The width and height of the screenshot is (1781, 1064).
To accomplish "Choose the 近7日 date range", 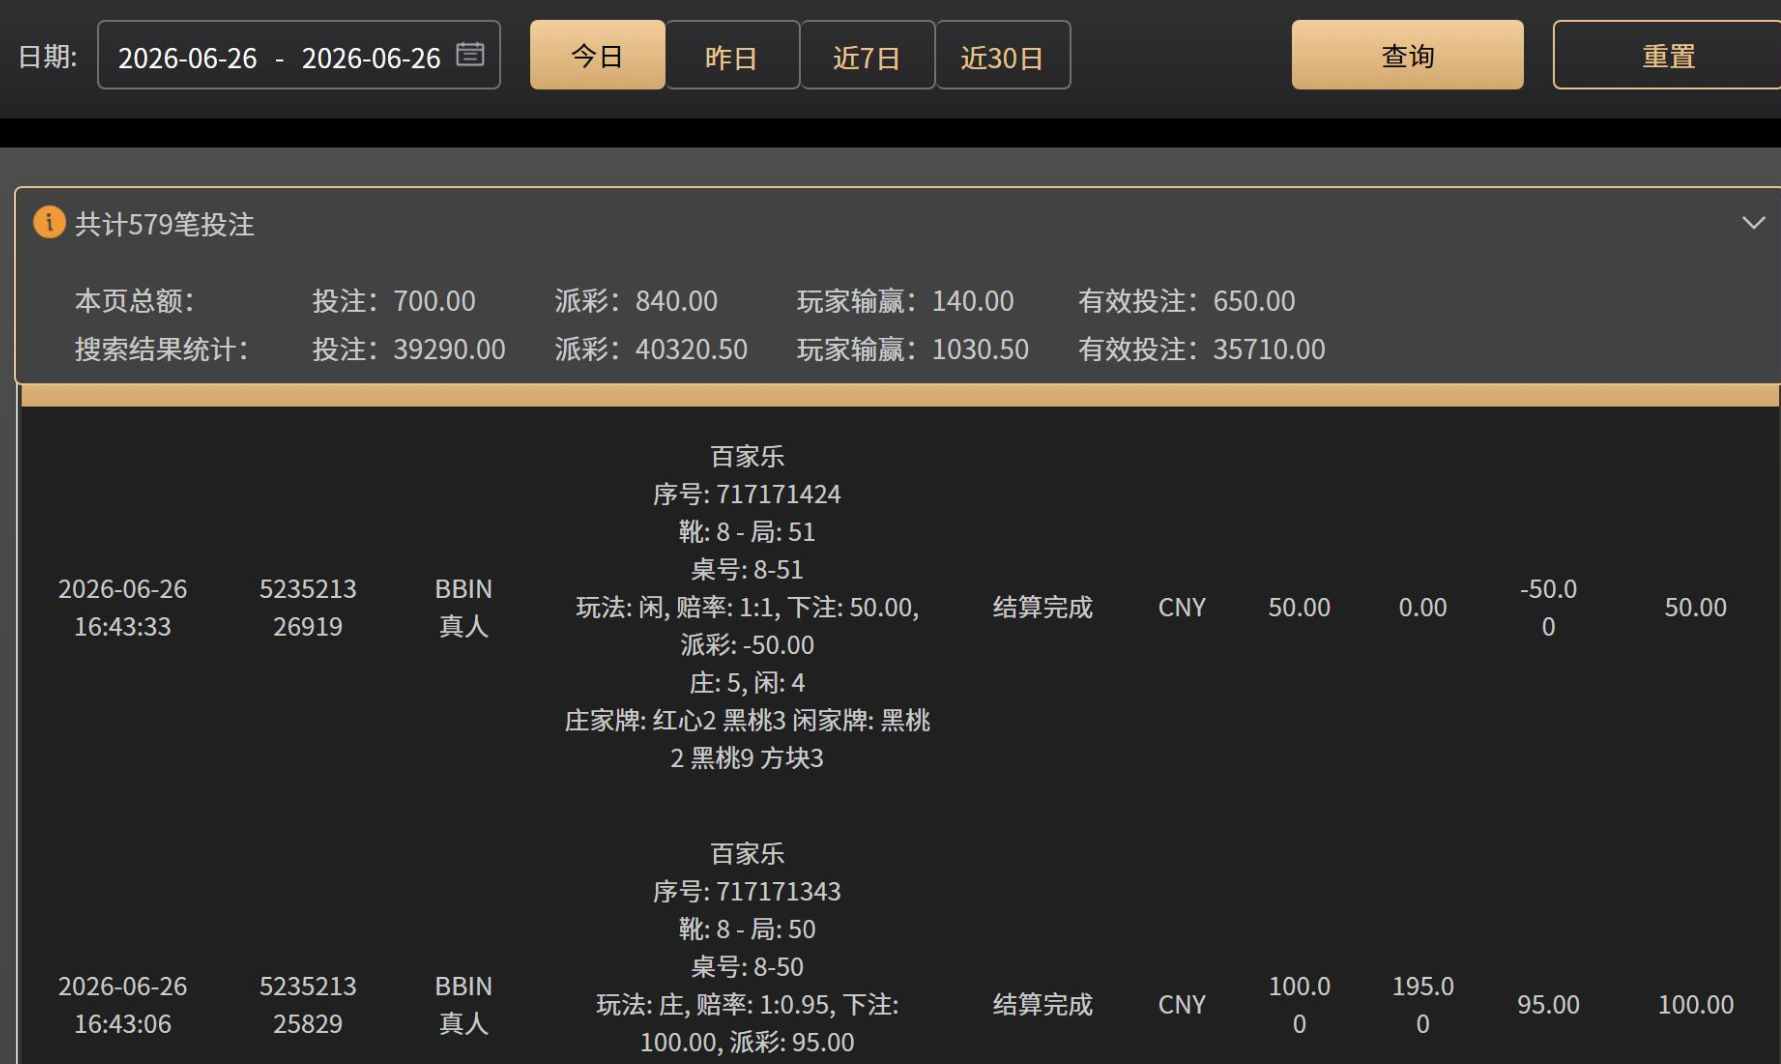I will click(867, 55).
